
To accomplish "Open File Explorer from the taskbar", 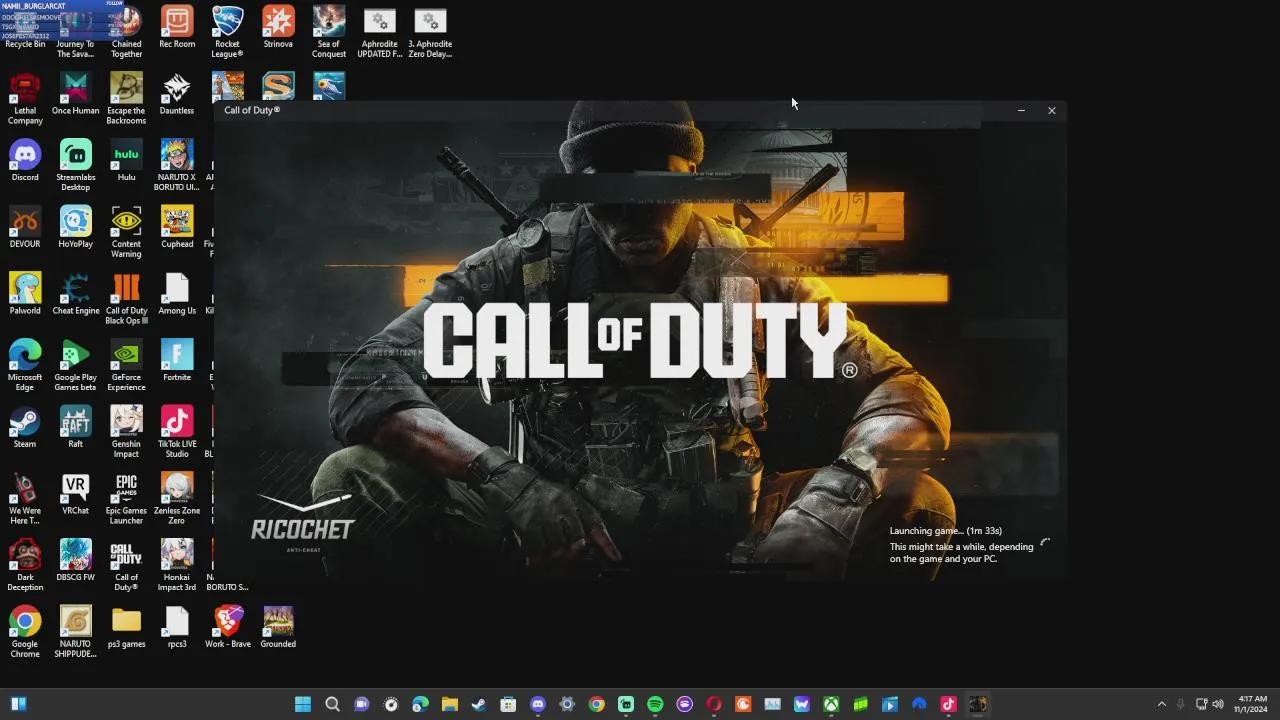I will (449, 704).
